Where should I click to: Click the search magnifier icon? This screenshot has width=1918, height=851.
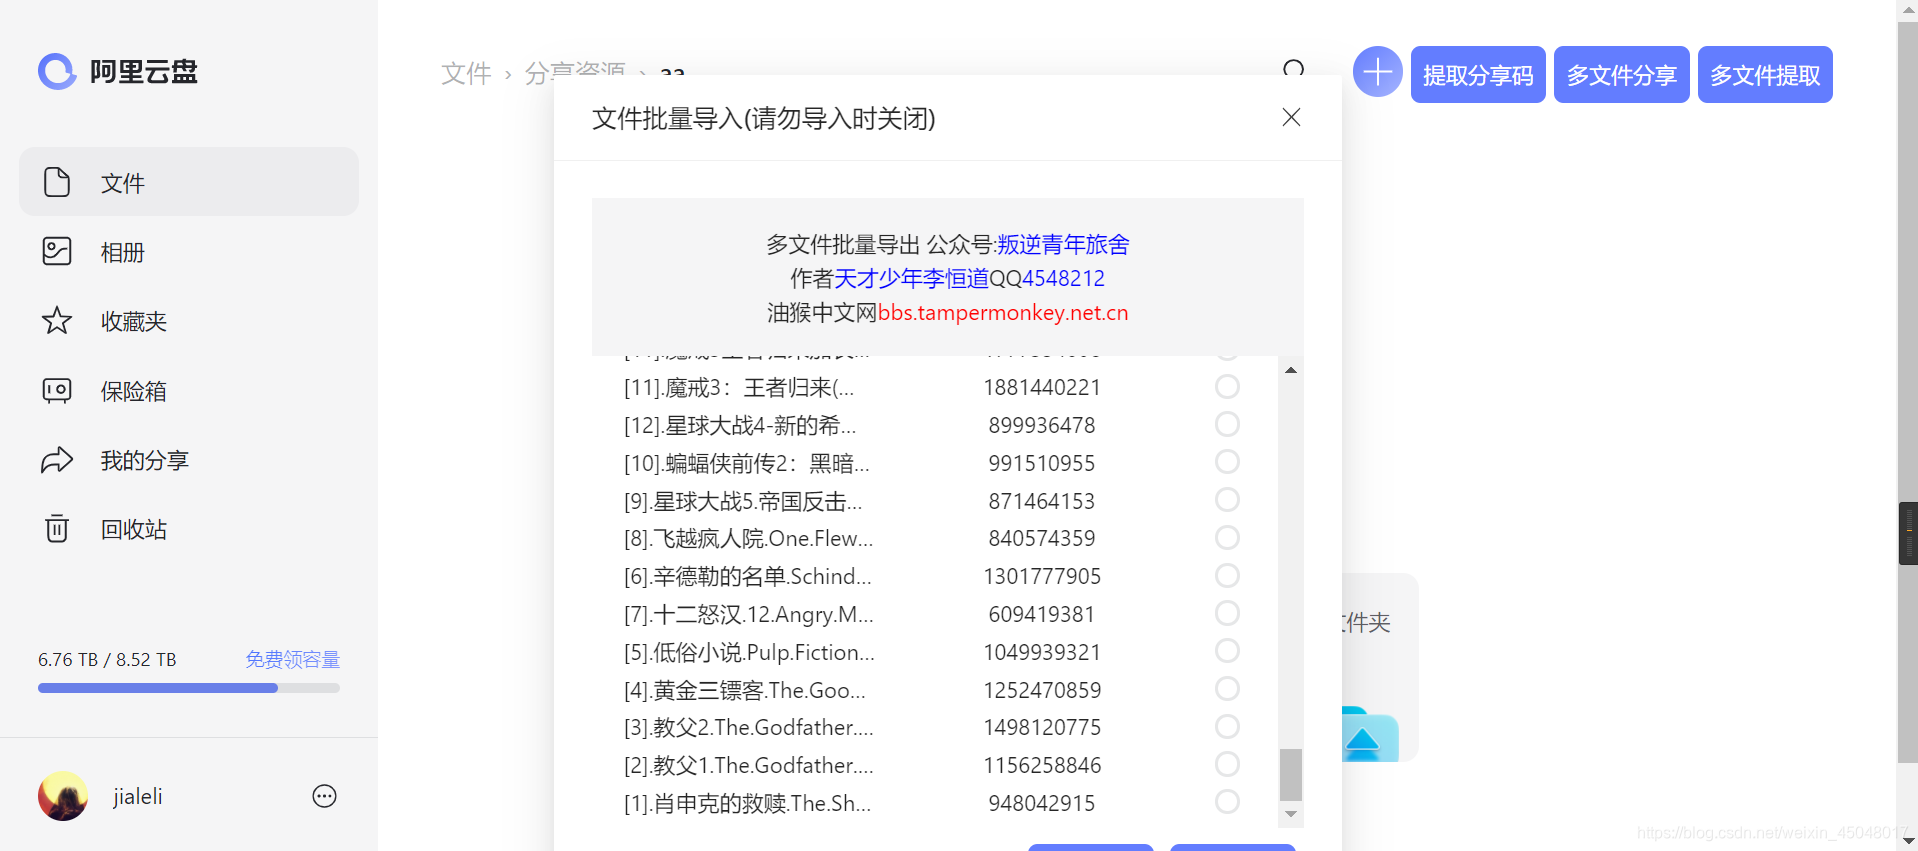(1294, 68)
